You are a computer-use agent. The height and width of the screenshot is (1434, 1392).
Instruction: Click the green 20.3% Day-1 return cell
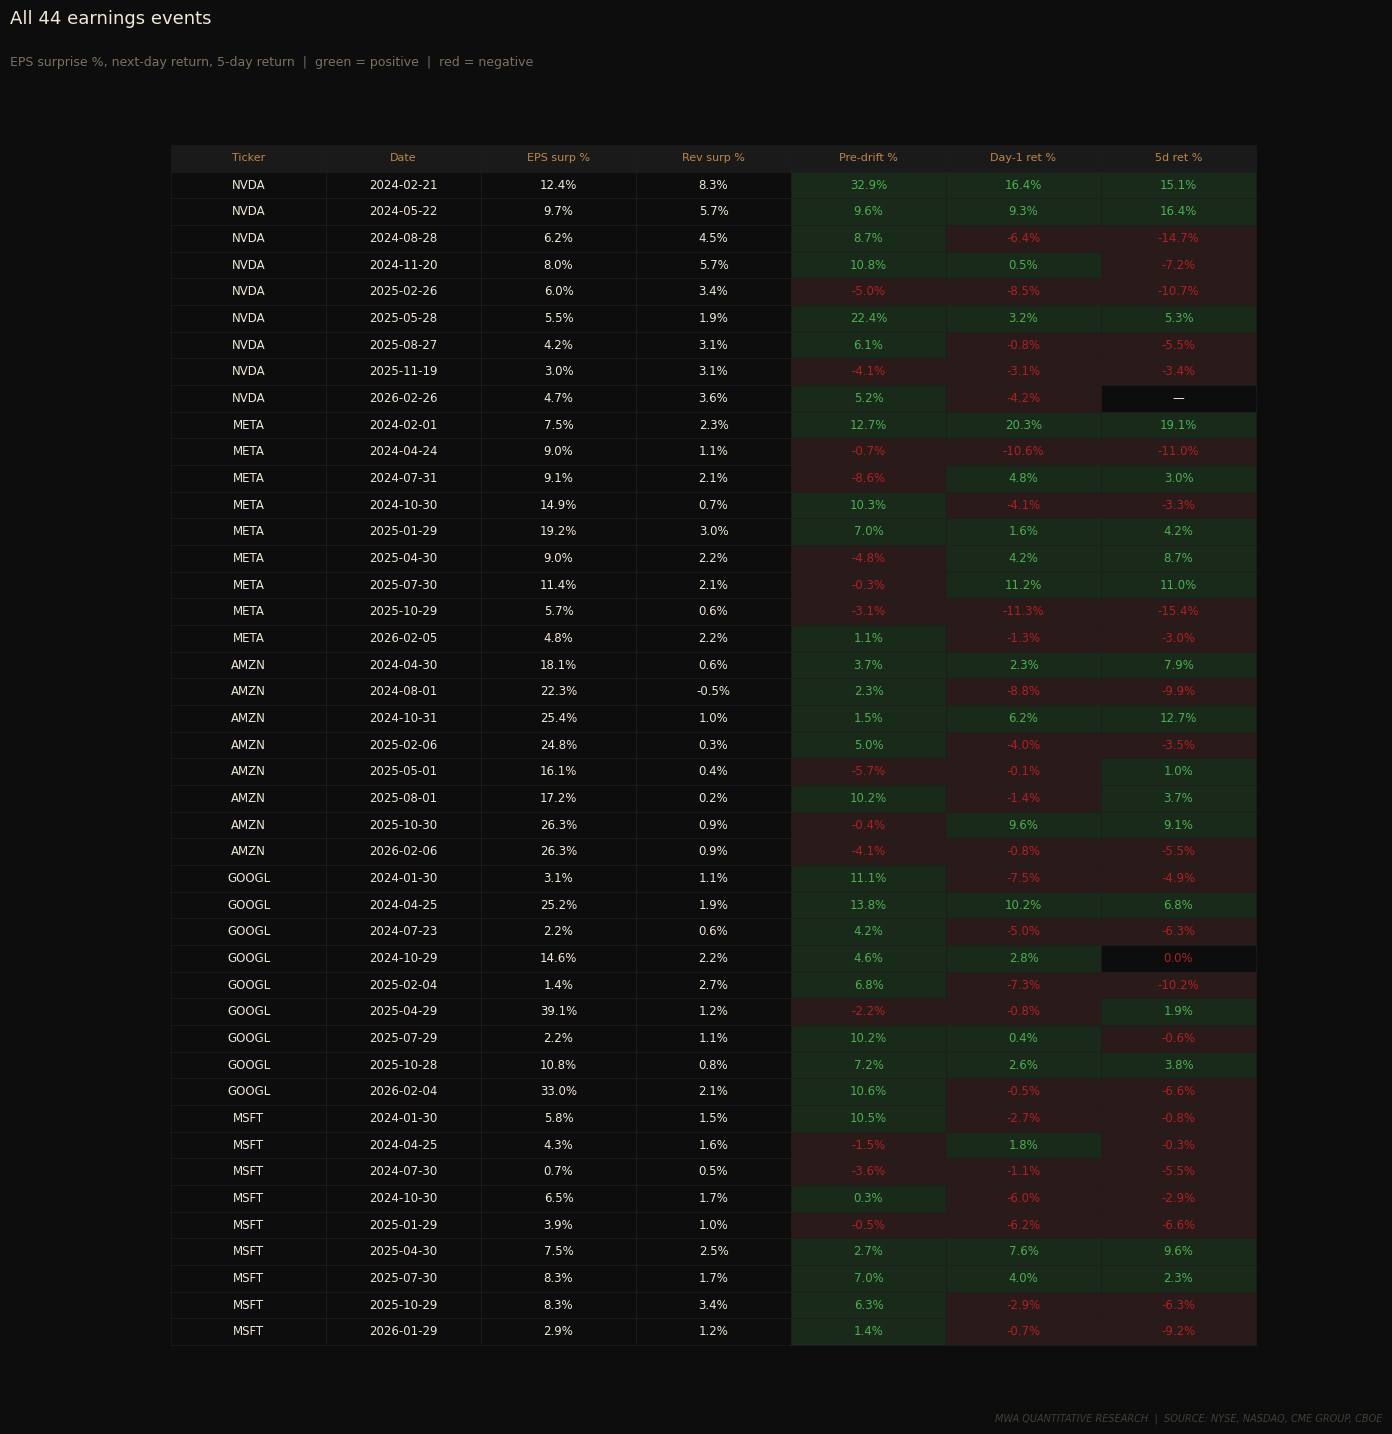(1023, 425)
